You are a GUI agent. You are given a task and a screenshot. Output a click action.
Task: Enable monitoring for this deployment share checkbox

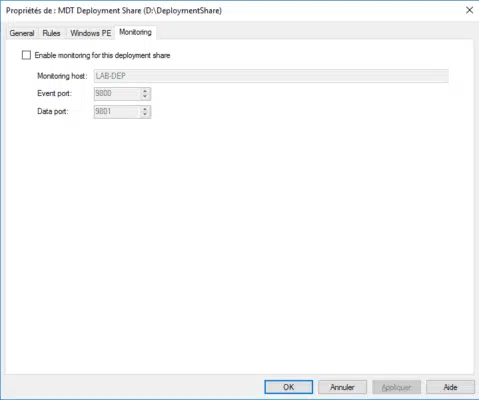[x=26, y=55]
